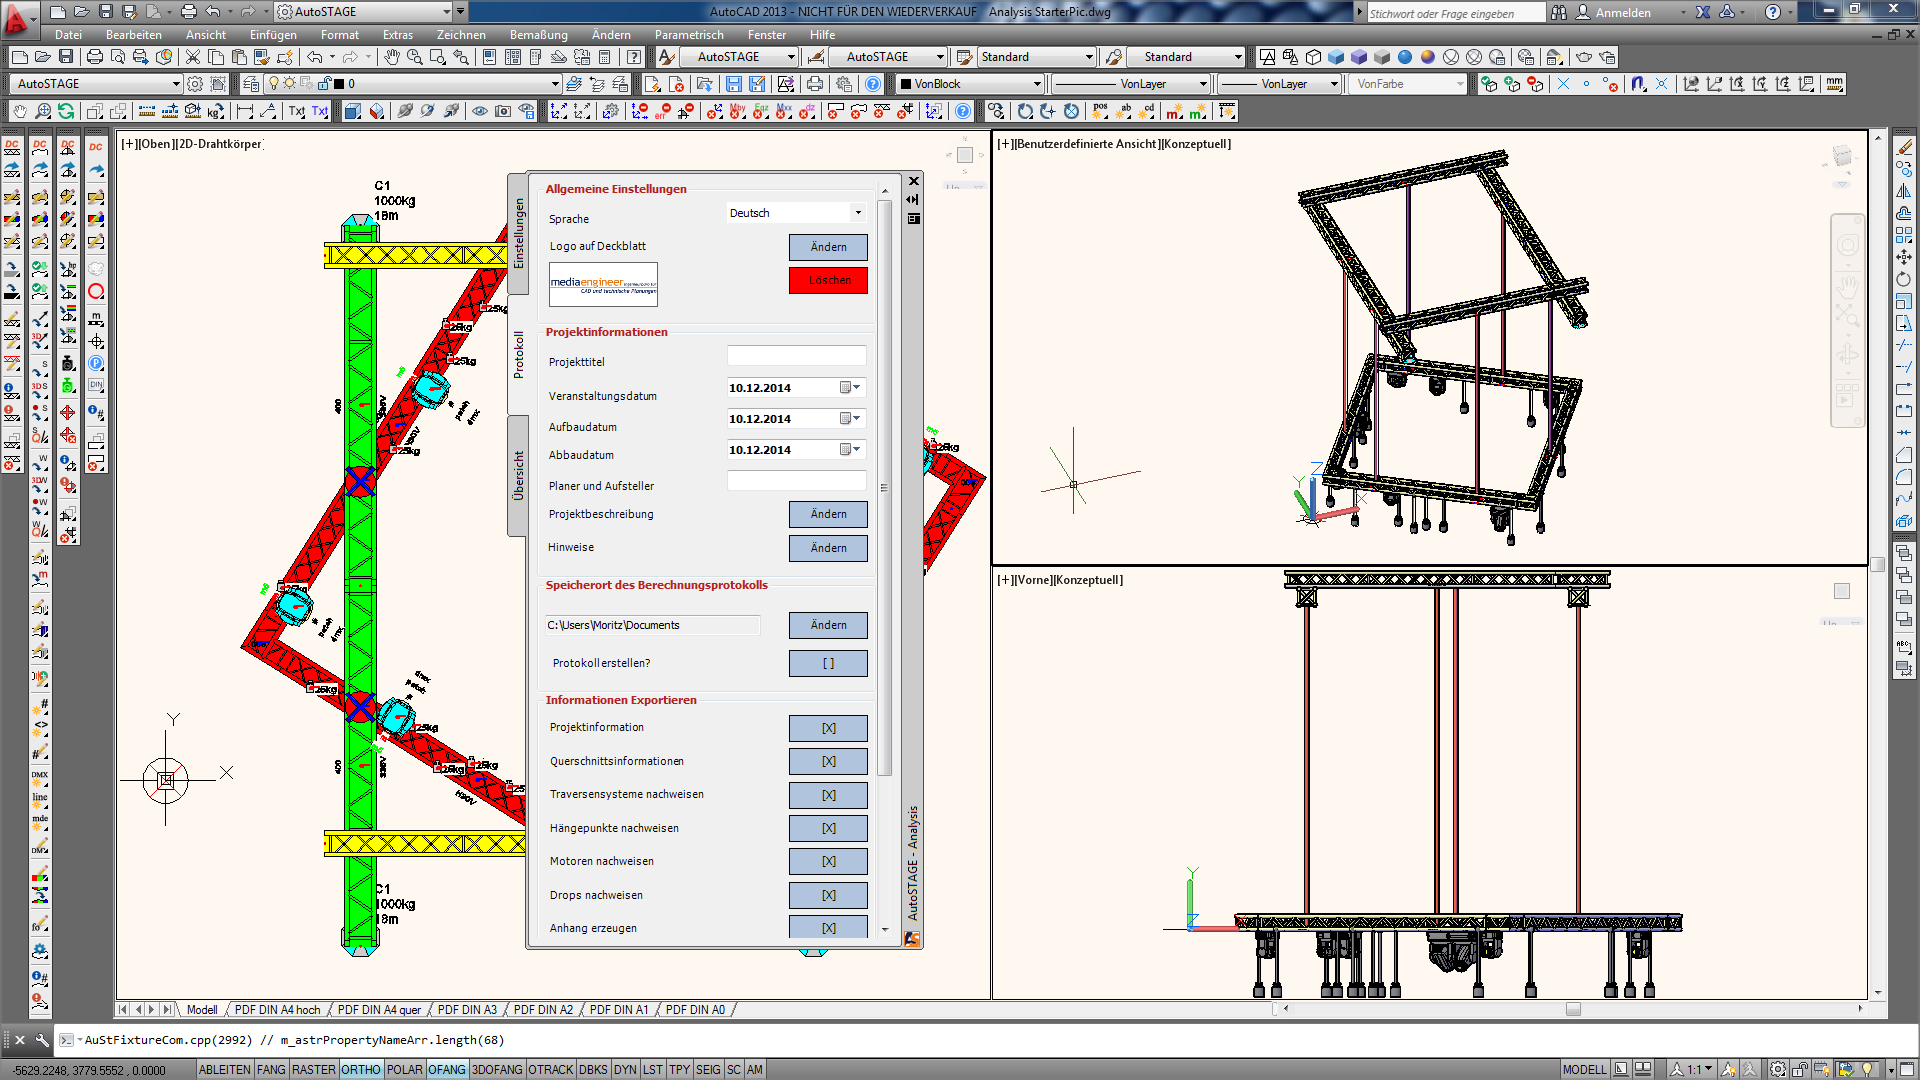
Task: Click the kg weight tool icon
Action: click(216, 111)
